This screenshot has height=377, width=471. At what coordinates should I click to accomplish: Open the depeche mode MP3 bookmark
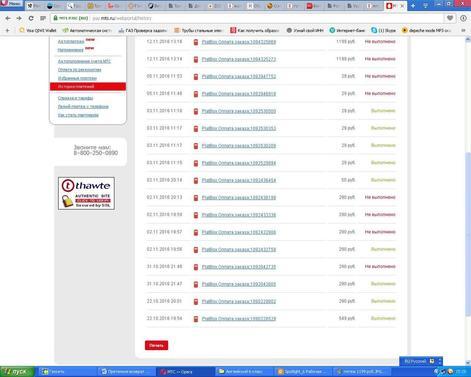click(x=426, y=30)
